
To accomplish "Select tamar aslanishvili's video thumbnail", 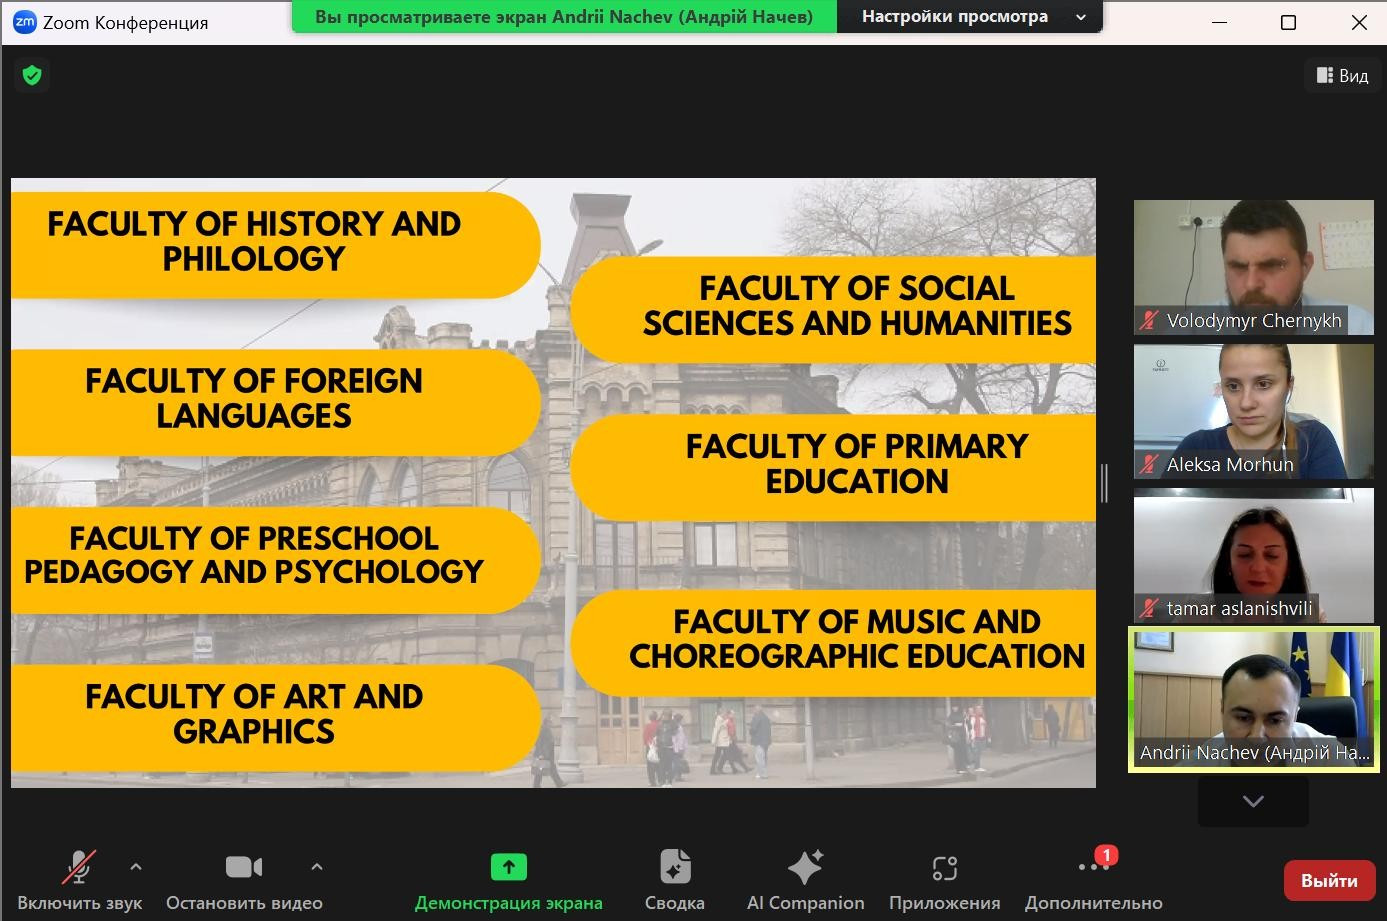I will [1253, 554].
